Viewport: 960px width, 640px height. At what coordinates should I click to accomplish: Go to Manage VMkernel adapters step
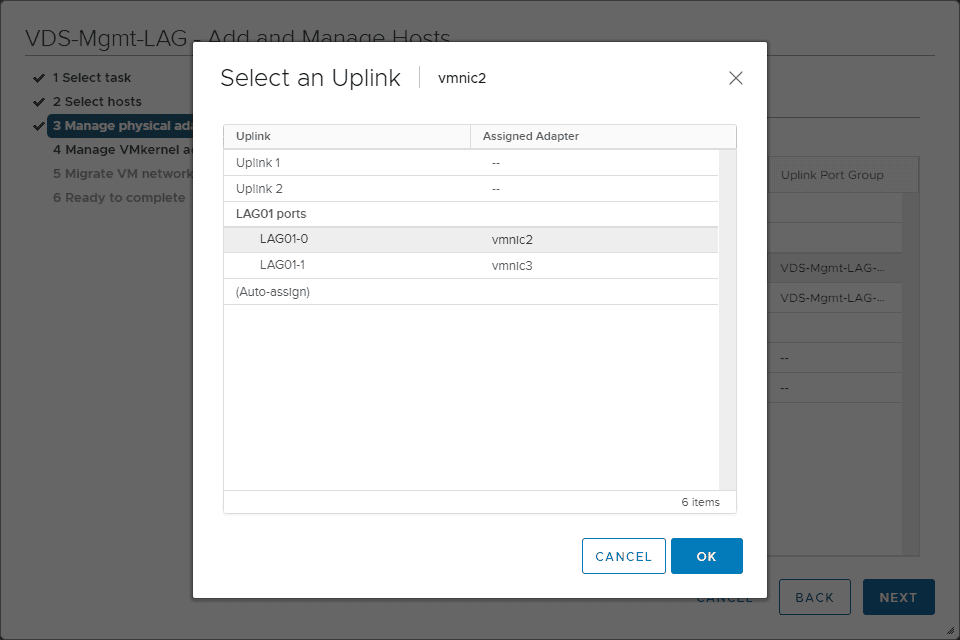point(122,150)
